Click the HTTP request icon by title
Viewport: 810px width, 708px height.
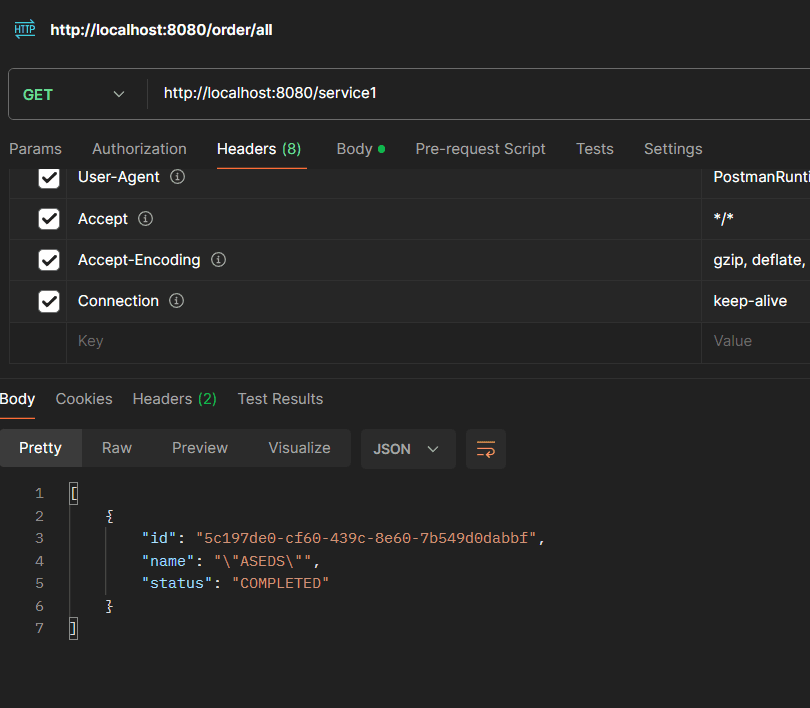click(24, 30)
